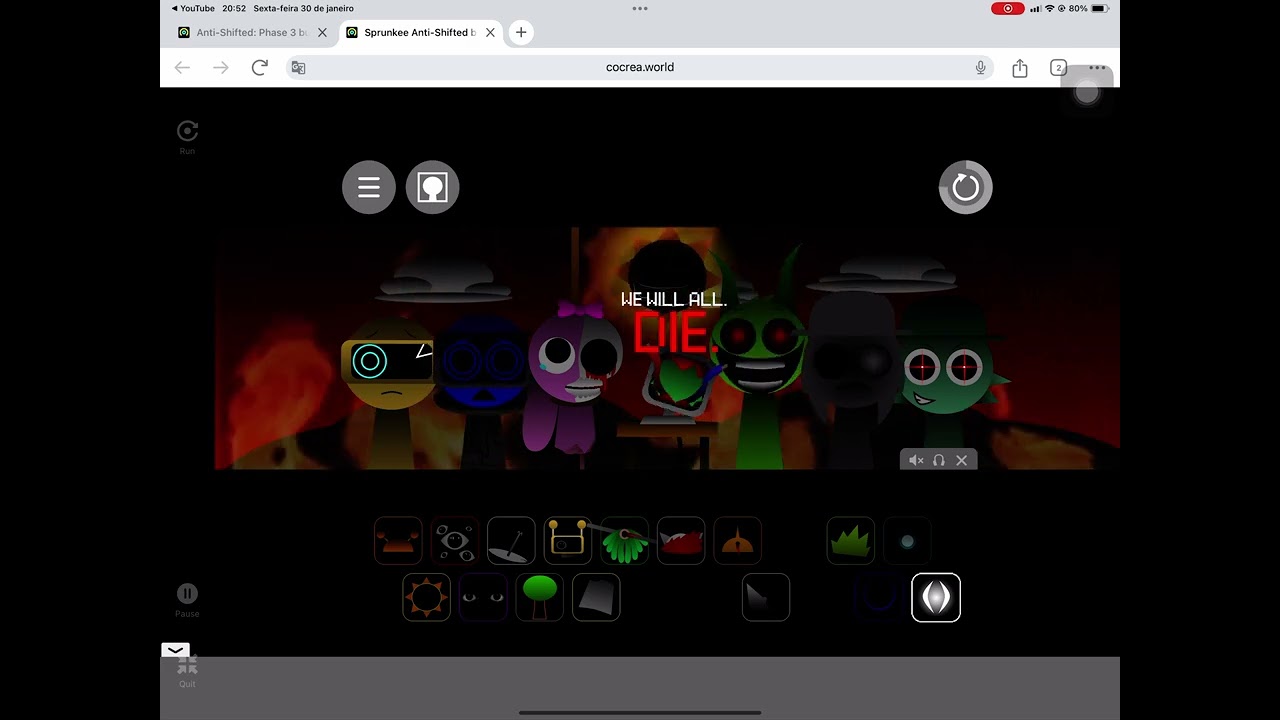This screenshot has height=720, width=1280.
Task: Open the tab switcher showing 2 tabs
Action: [x=1058, y=67]
